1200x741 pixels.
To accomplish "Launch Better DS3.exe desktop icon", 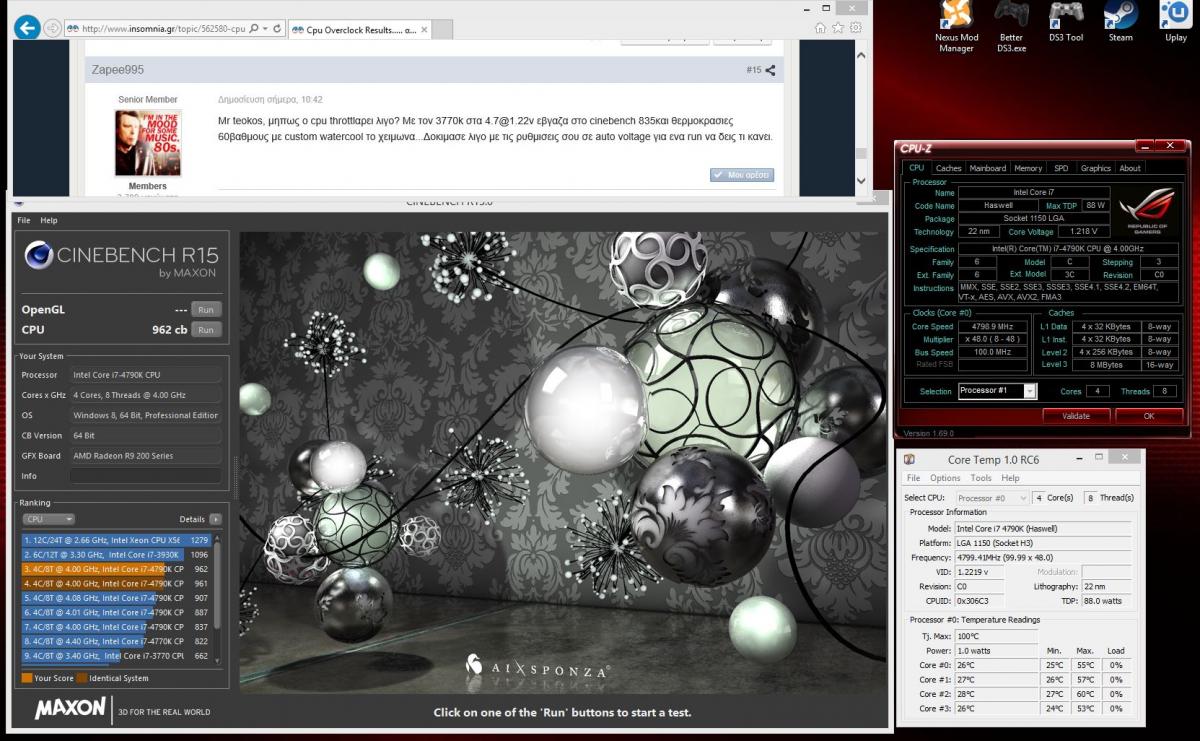I will pos(1011,26).
